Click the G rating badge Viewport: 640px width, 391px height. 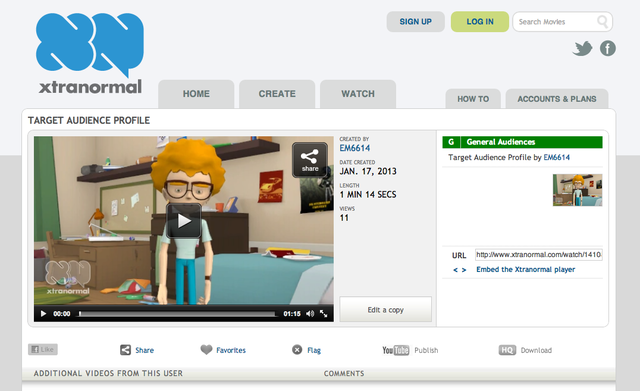click(451, 142)
